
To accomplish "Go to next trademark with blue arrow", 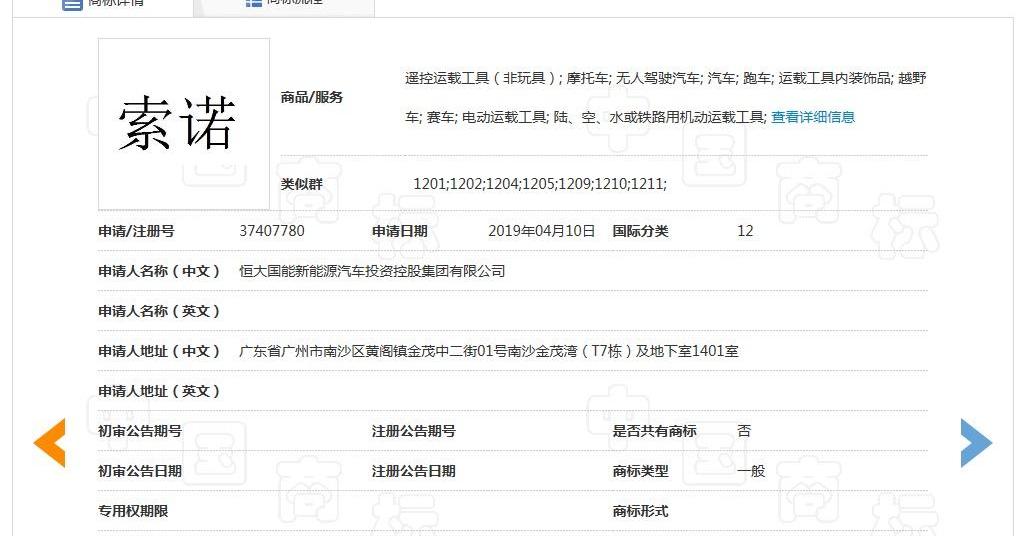I will (x=976, y=443).
